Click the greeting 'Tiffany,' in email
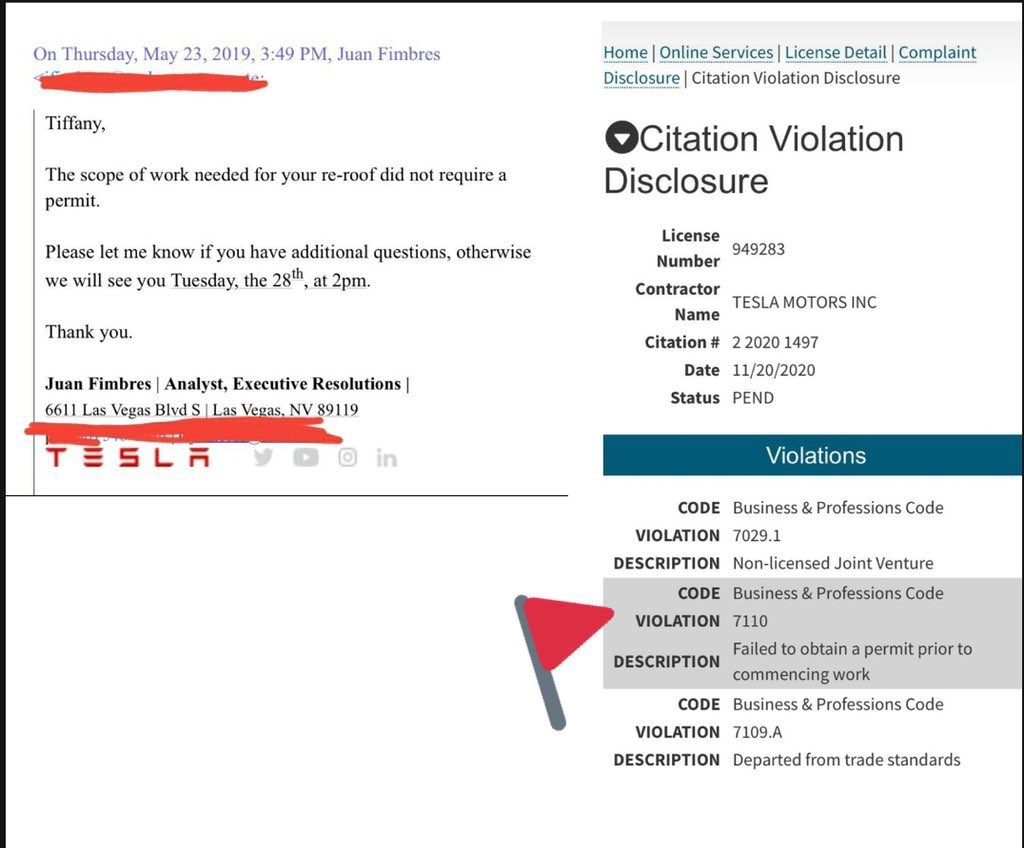Screen dimensions: 1024x848 [75, 123]
